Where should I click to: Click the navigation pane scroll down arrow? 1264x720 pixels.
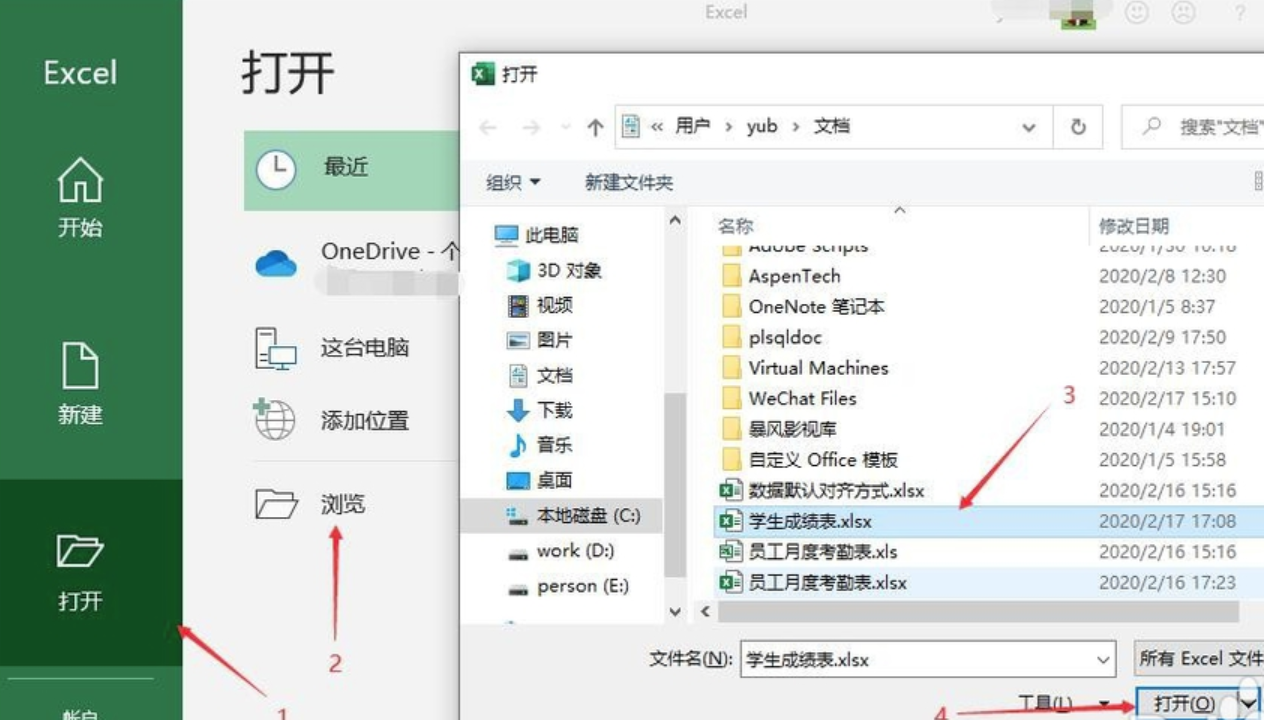coord(675,611)
